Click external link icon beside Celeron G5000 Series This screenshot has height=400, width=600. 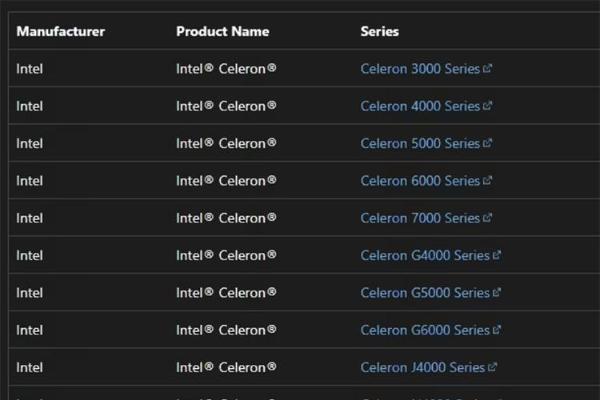point(497,293)
